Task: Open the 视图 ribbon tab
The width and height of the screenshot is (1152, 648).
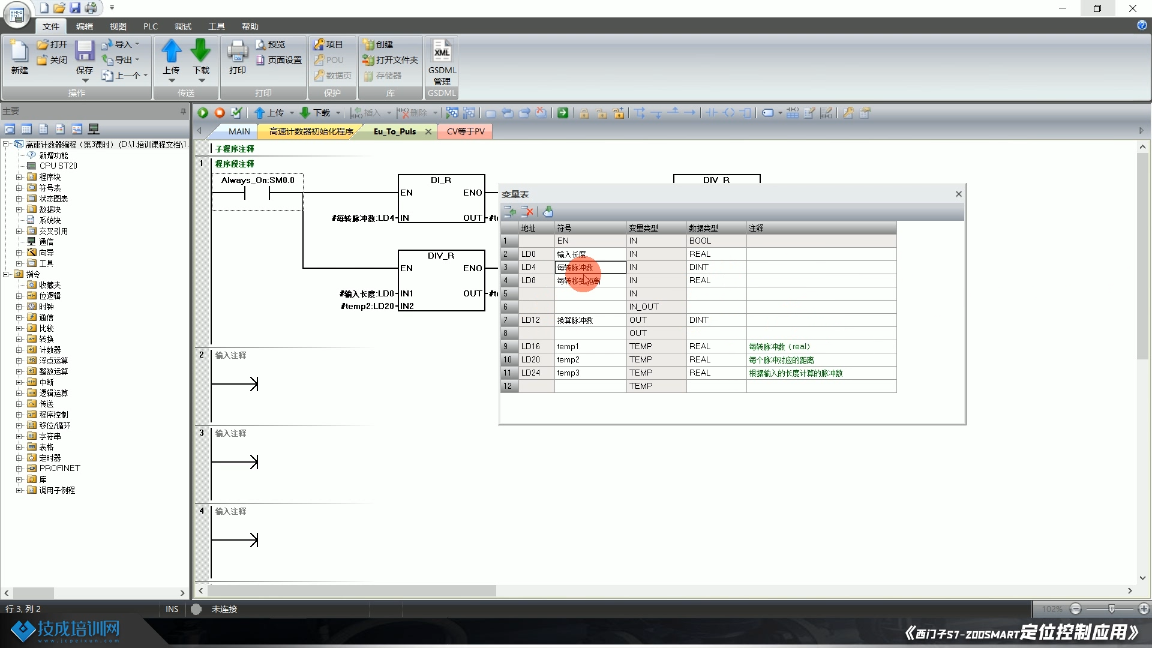Action: [x=118, y=26]
